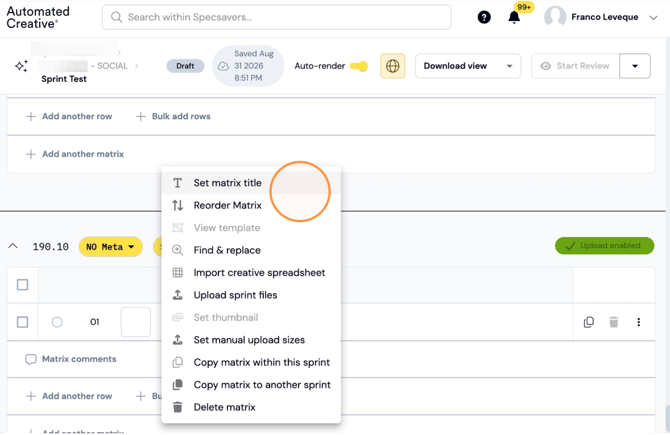670x435 pixels.
Task: Choose Set matrix title from the menu
Action: (251, 183)
